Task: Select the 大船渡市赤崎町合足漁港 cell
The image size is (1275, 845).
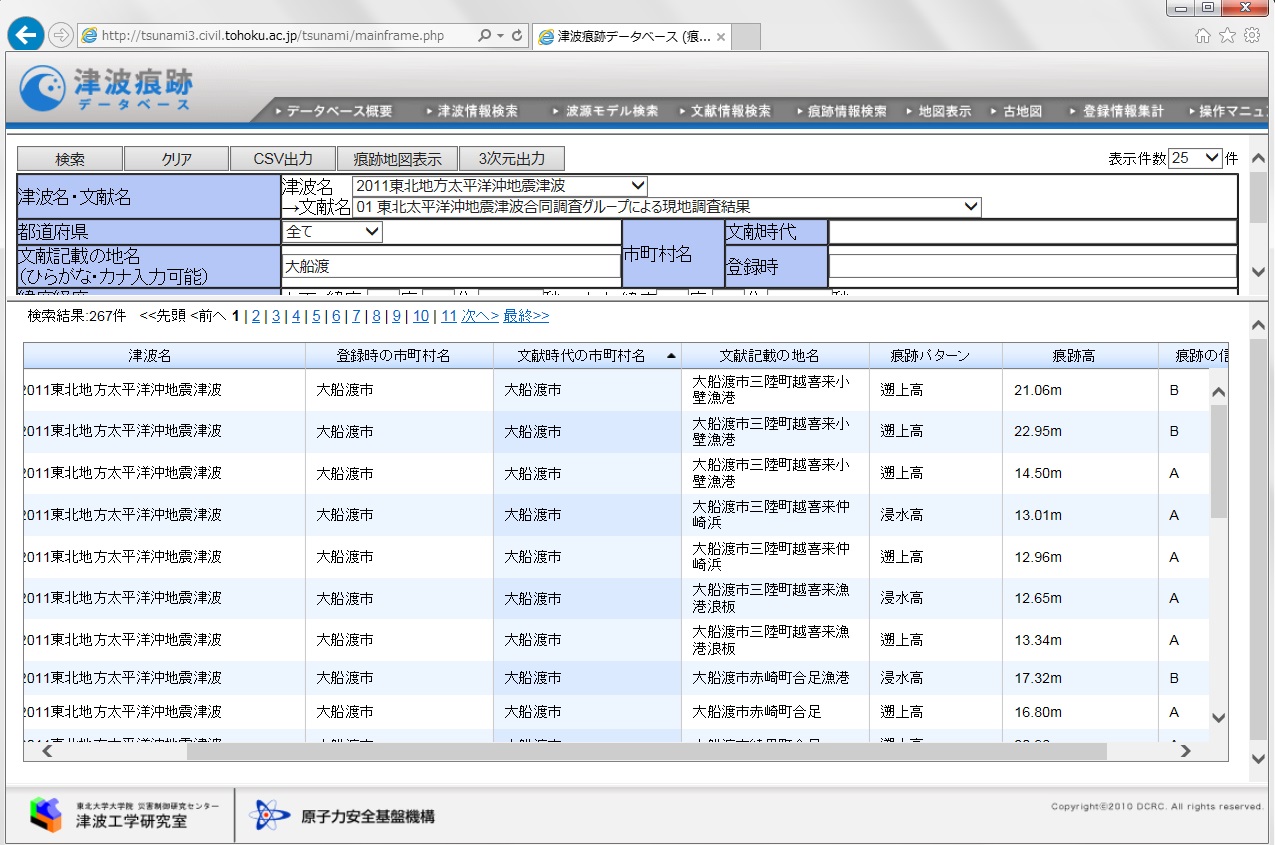Action: point(775,678)
